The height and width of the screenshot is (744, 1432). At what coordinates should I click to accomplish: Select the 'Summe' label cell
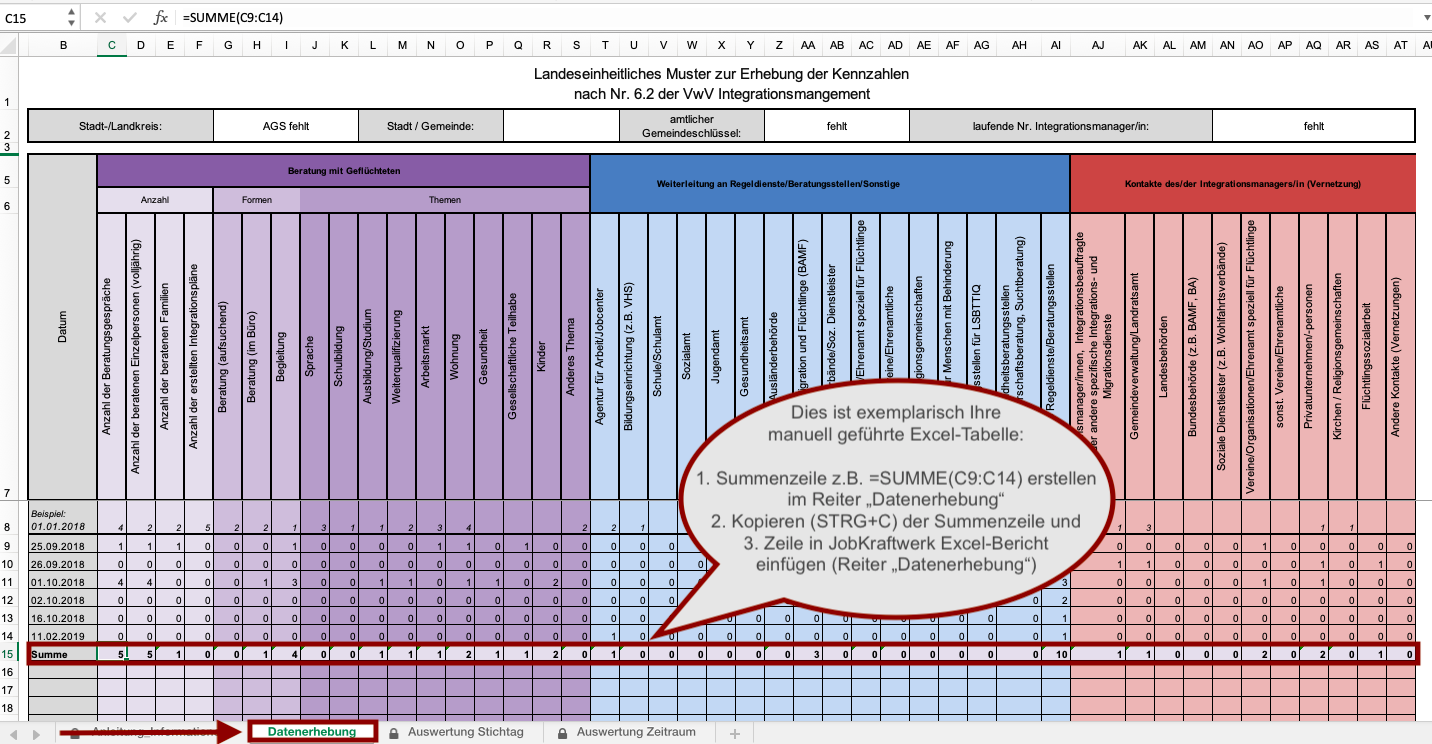pyautogui.click(x=62, y=654)
